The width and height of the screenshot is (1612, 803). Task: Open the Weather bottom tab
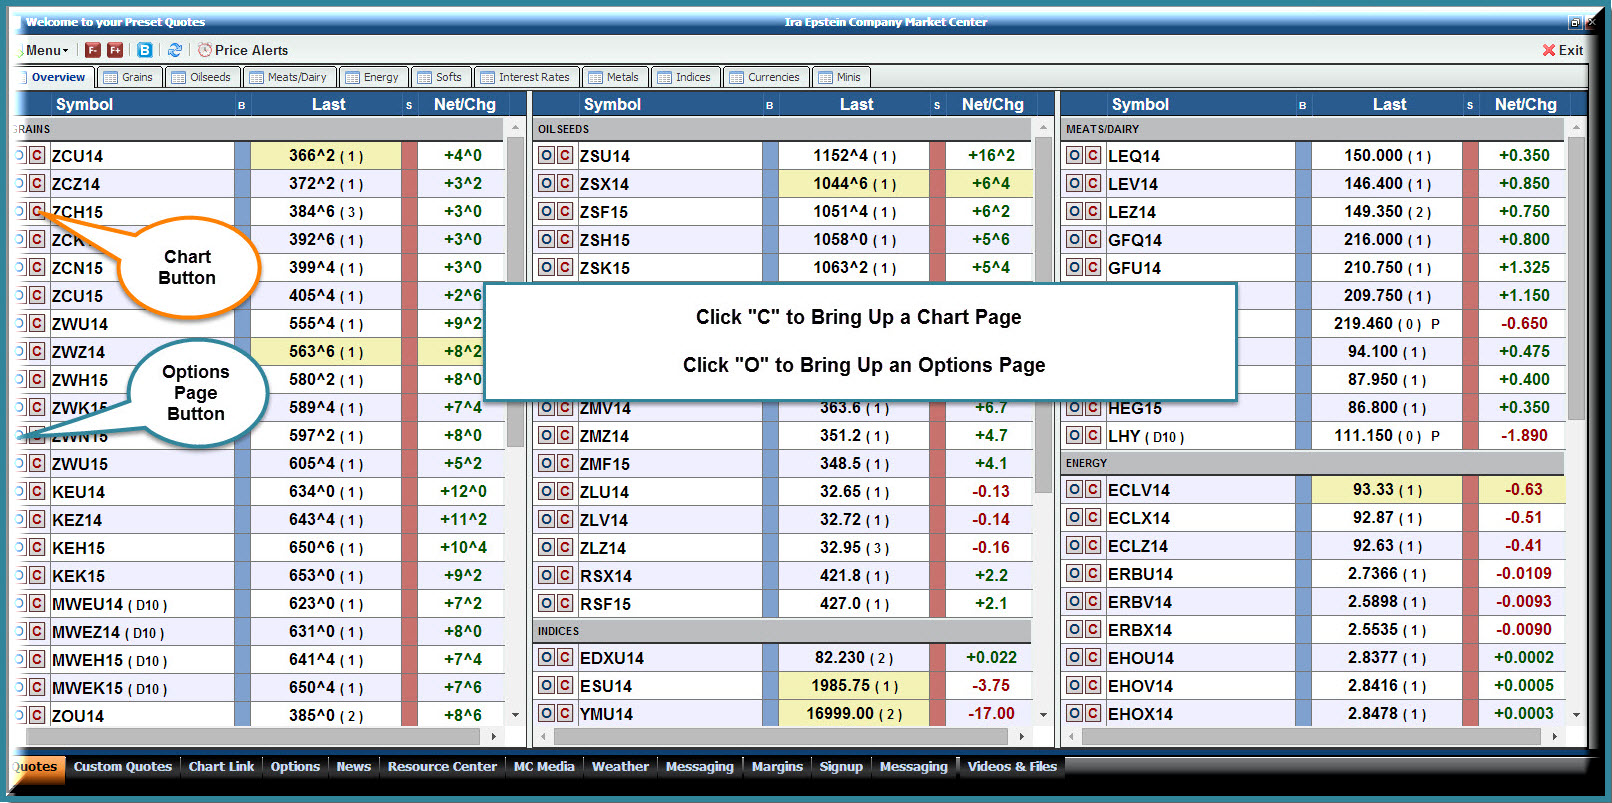pyautogui.click(x=620, y=767)
